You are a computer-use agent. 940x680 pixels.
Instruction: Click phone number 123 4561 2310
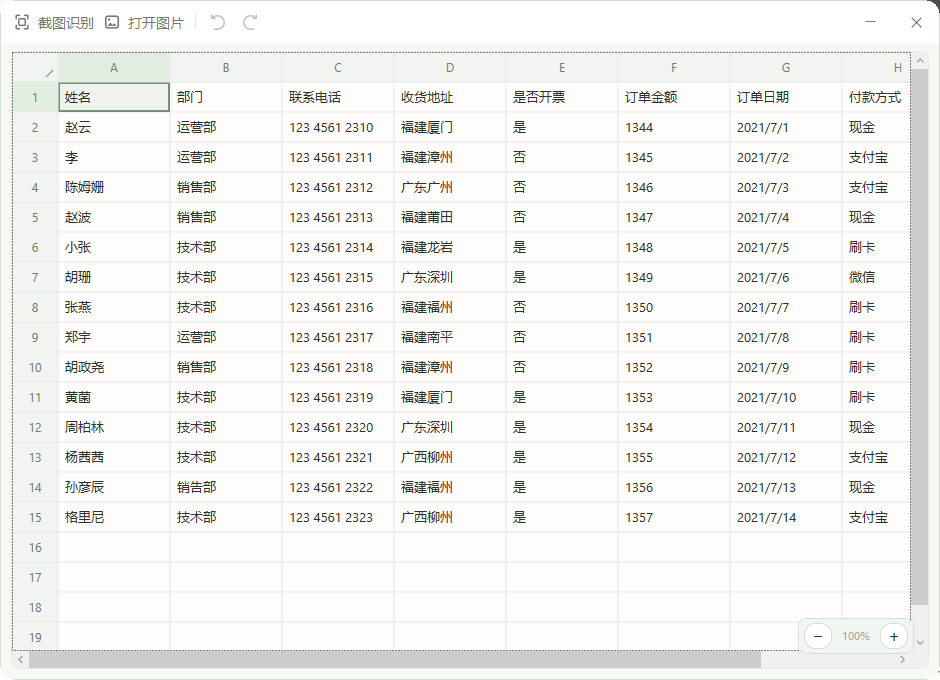coord(338,127)
